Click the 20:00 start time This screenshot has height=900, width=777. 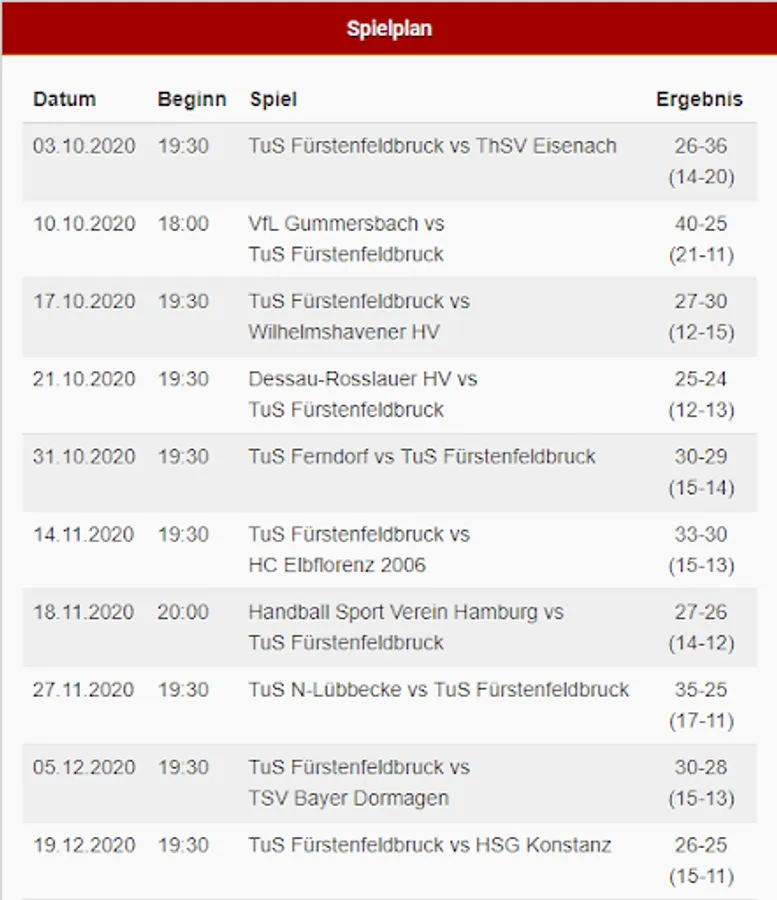[x=183, y=612]
